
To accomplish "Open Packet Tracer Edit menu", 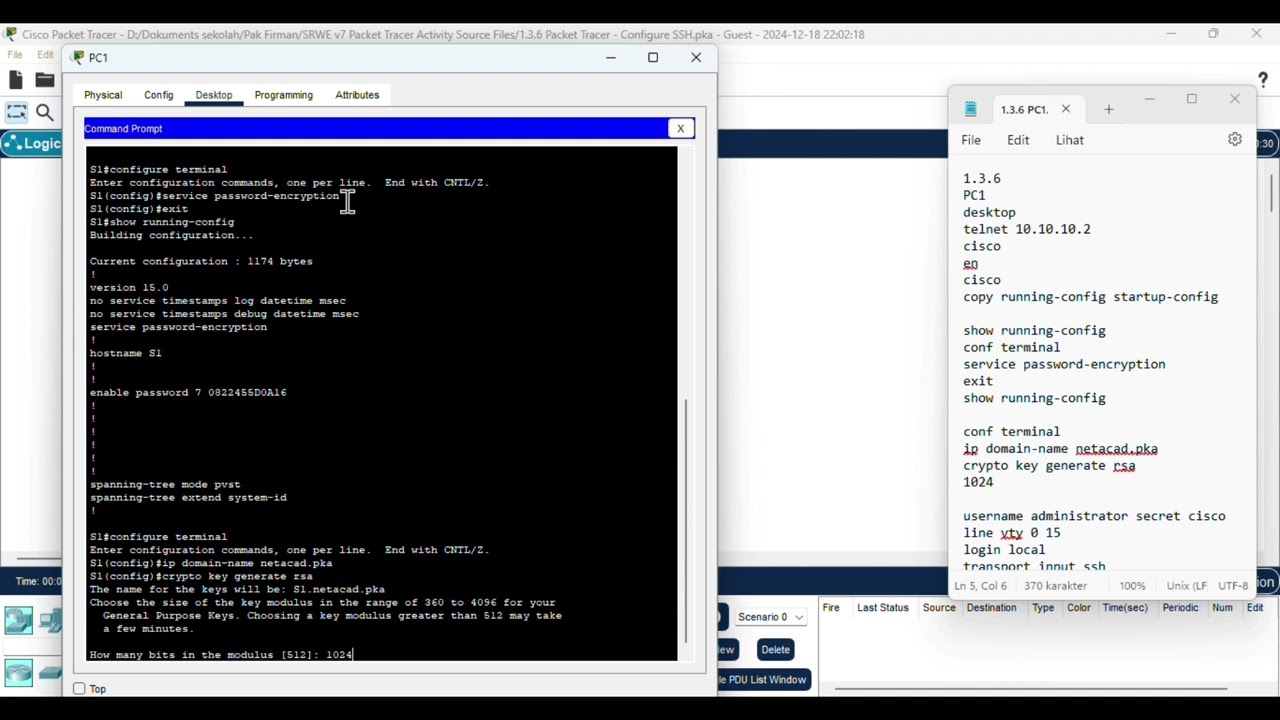I will (x=46, y=55).
